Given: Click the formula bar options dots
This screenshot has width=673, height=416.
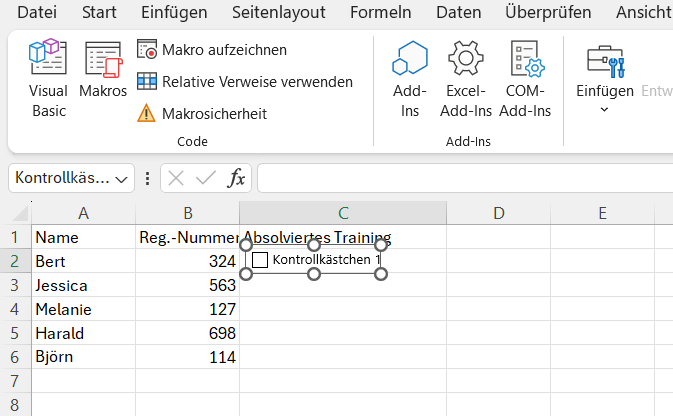Looking at the screenshot, I should pos(148,179).
